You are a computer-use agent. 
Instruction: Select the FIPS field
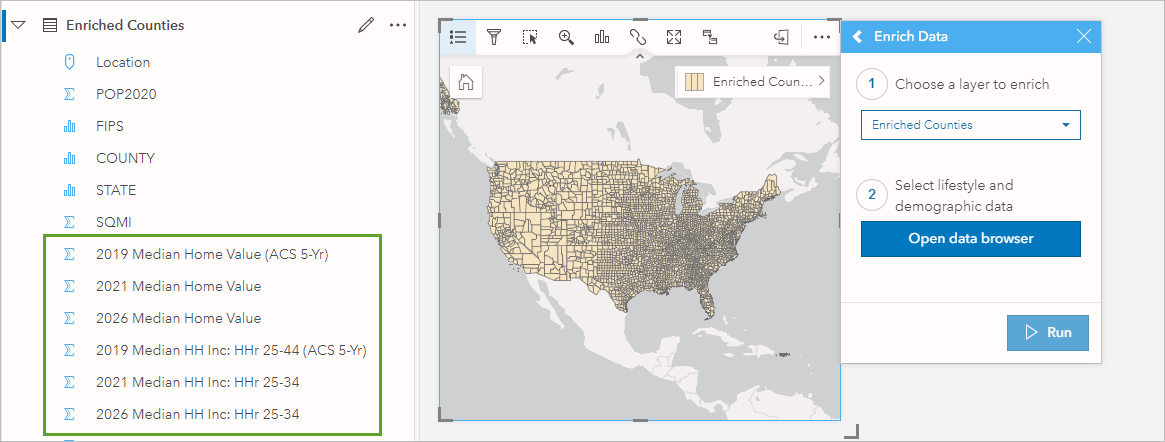pos(109,126)
